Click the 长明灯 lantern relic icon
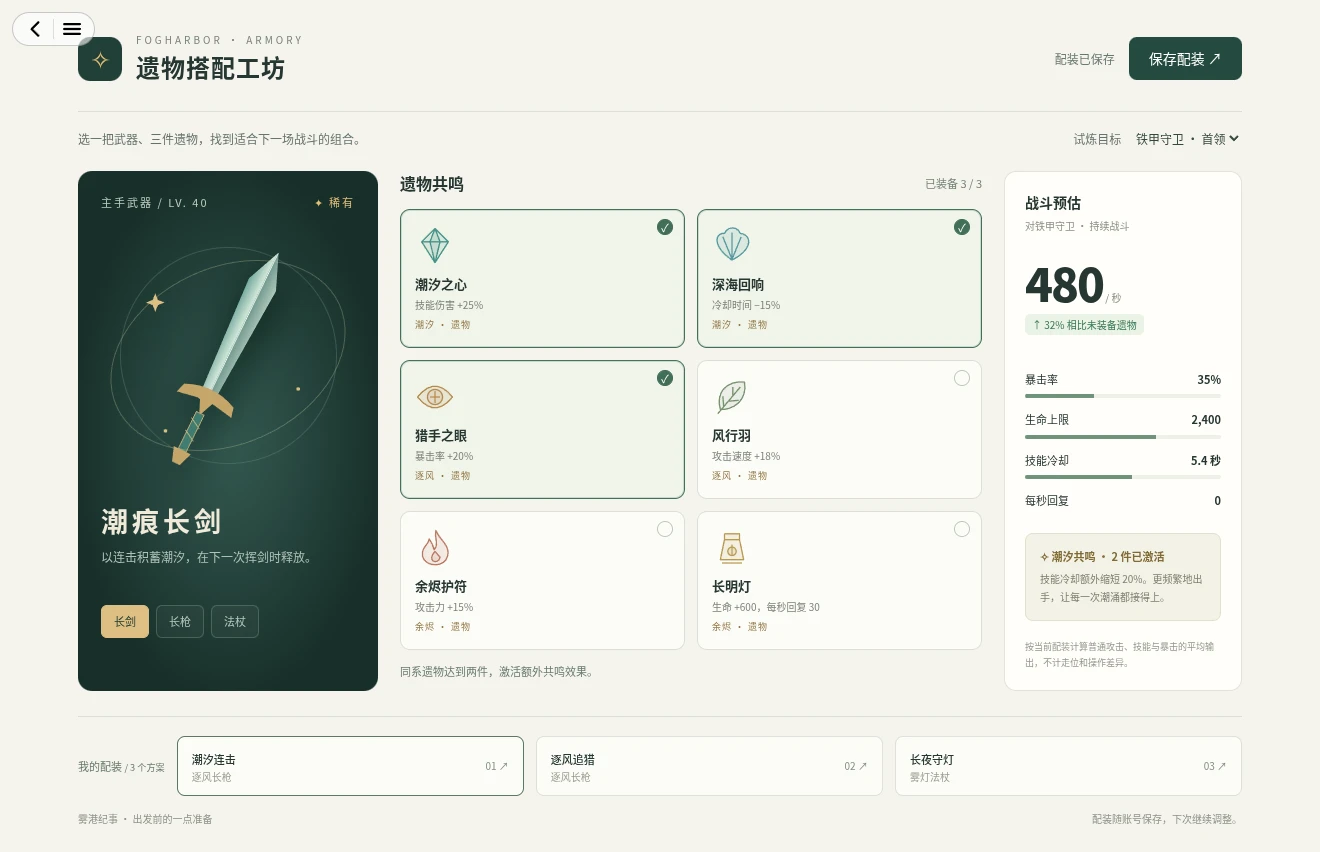This screenshot has width=1320, height=852. 732,548
